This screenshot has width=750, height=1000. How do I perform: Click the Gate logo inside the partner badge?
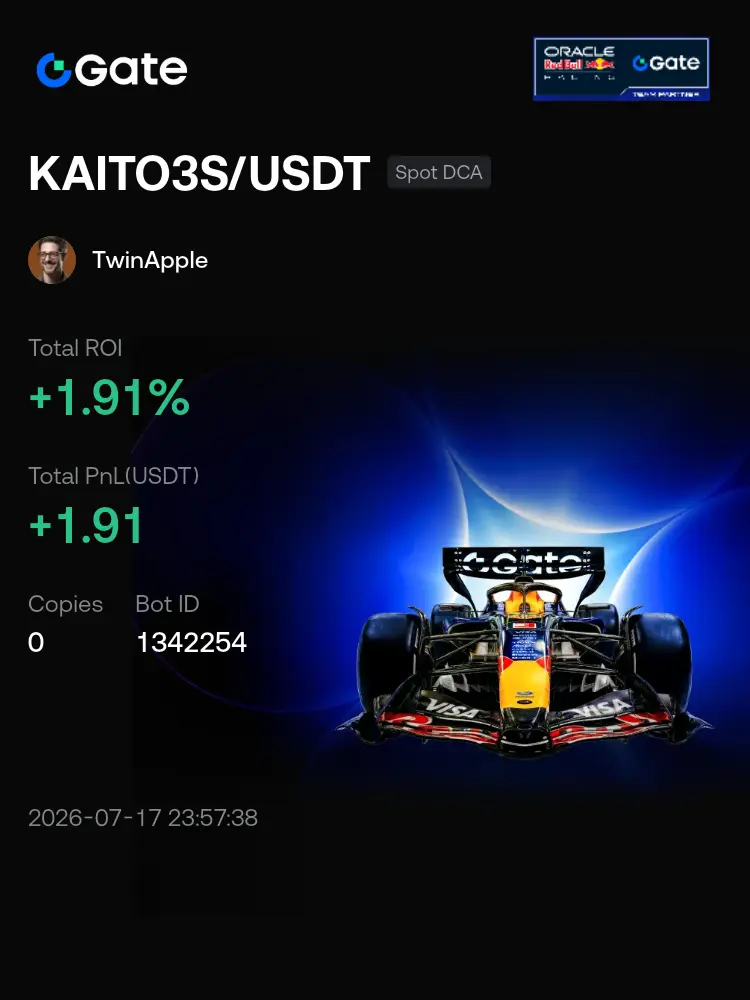[666, 62]
